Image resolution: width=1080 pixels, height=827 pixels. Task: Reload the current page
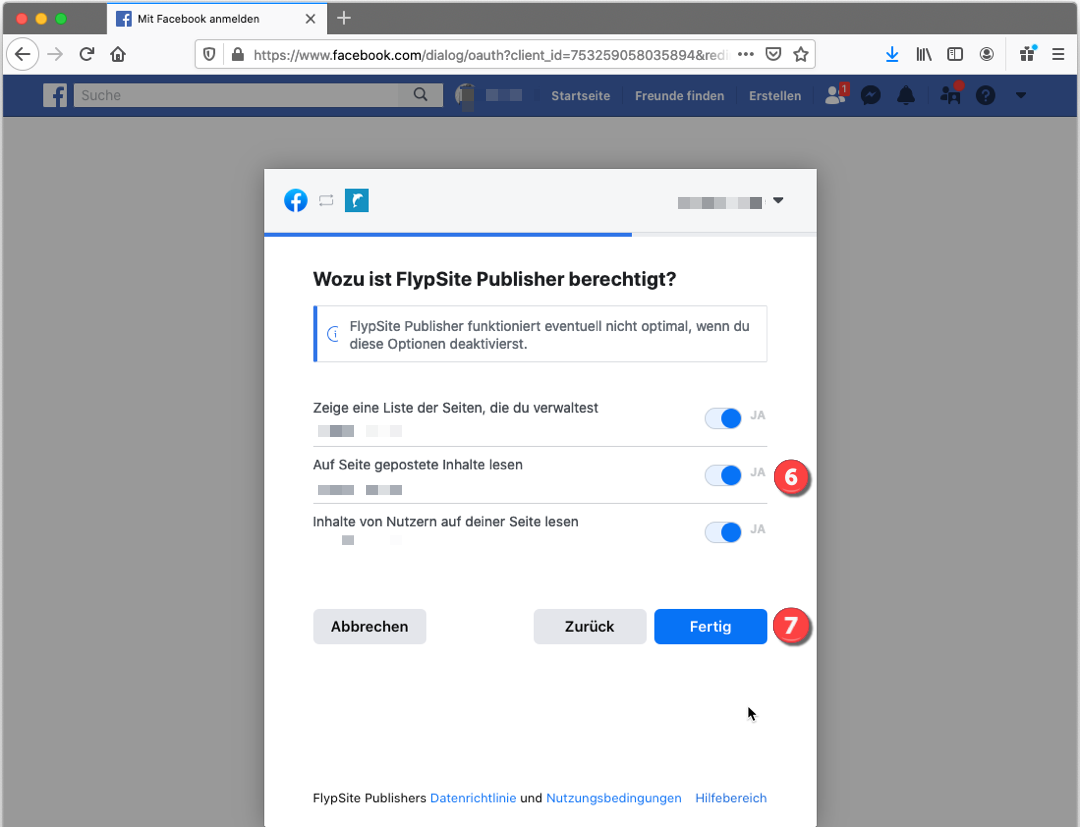click(87, 54)
